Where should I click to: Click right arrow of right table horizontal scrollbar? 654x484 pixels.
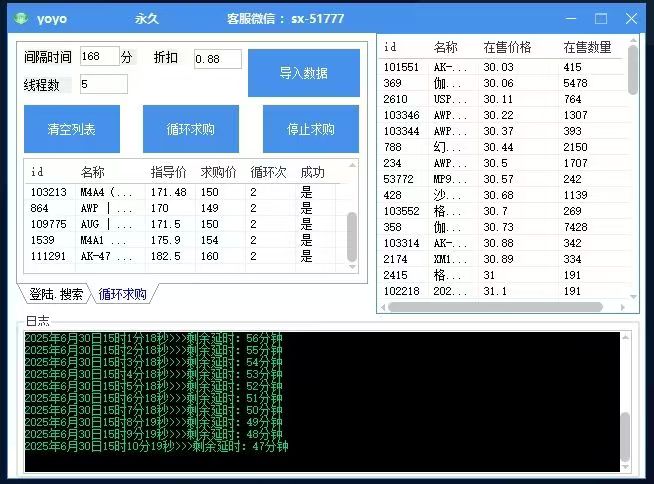[623, 307]
